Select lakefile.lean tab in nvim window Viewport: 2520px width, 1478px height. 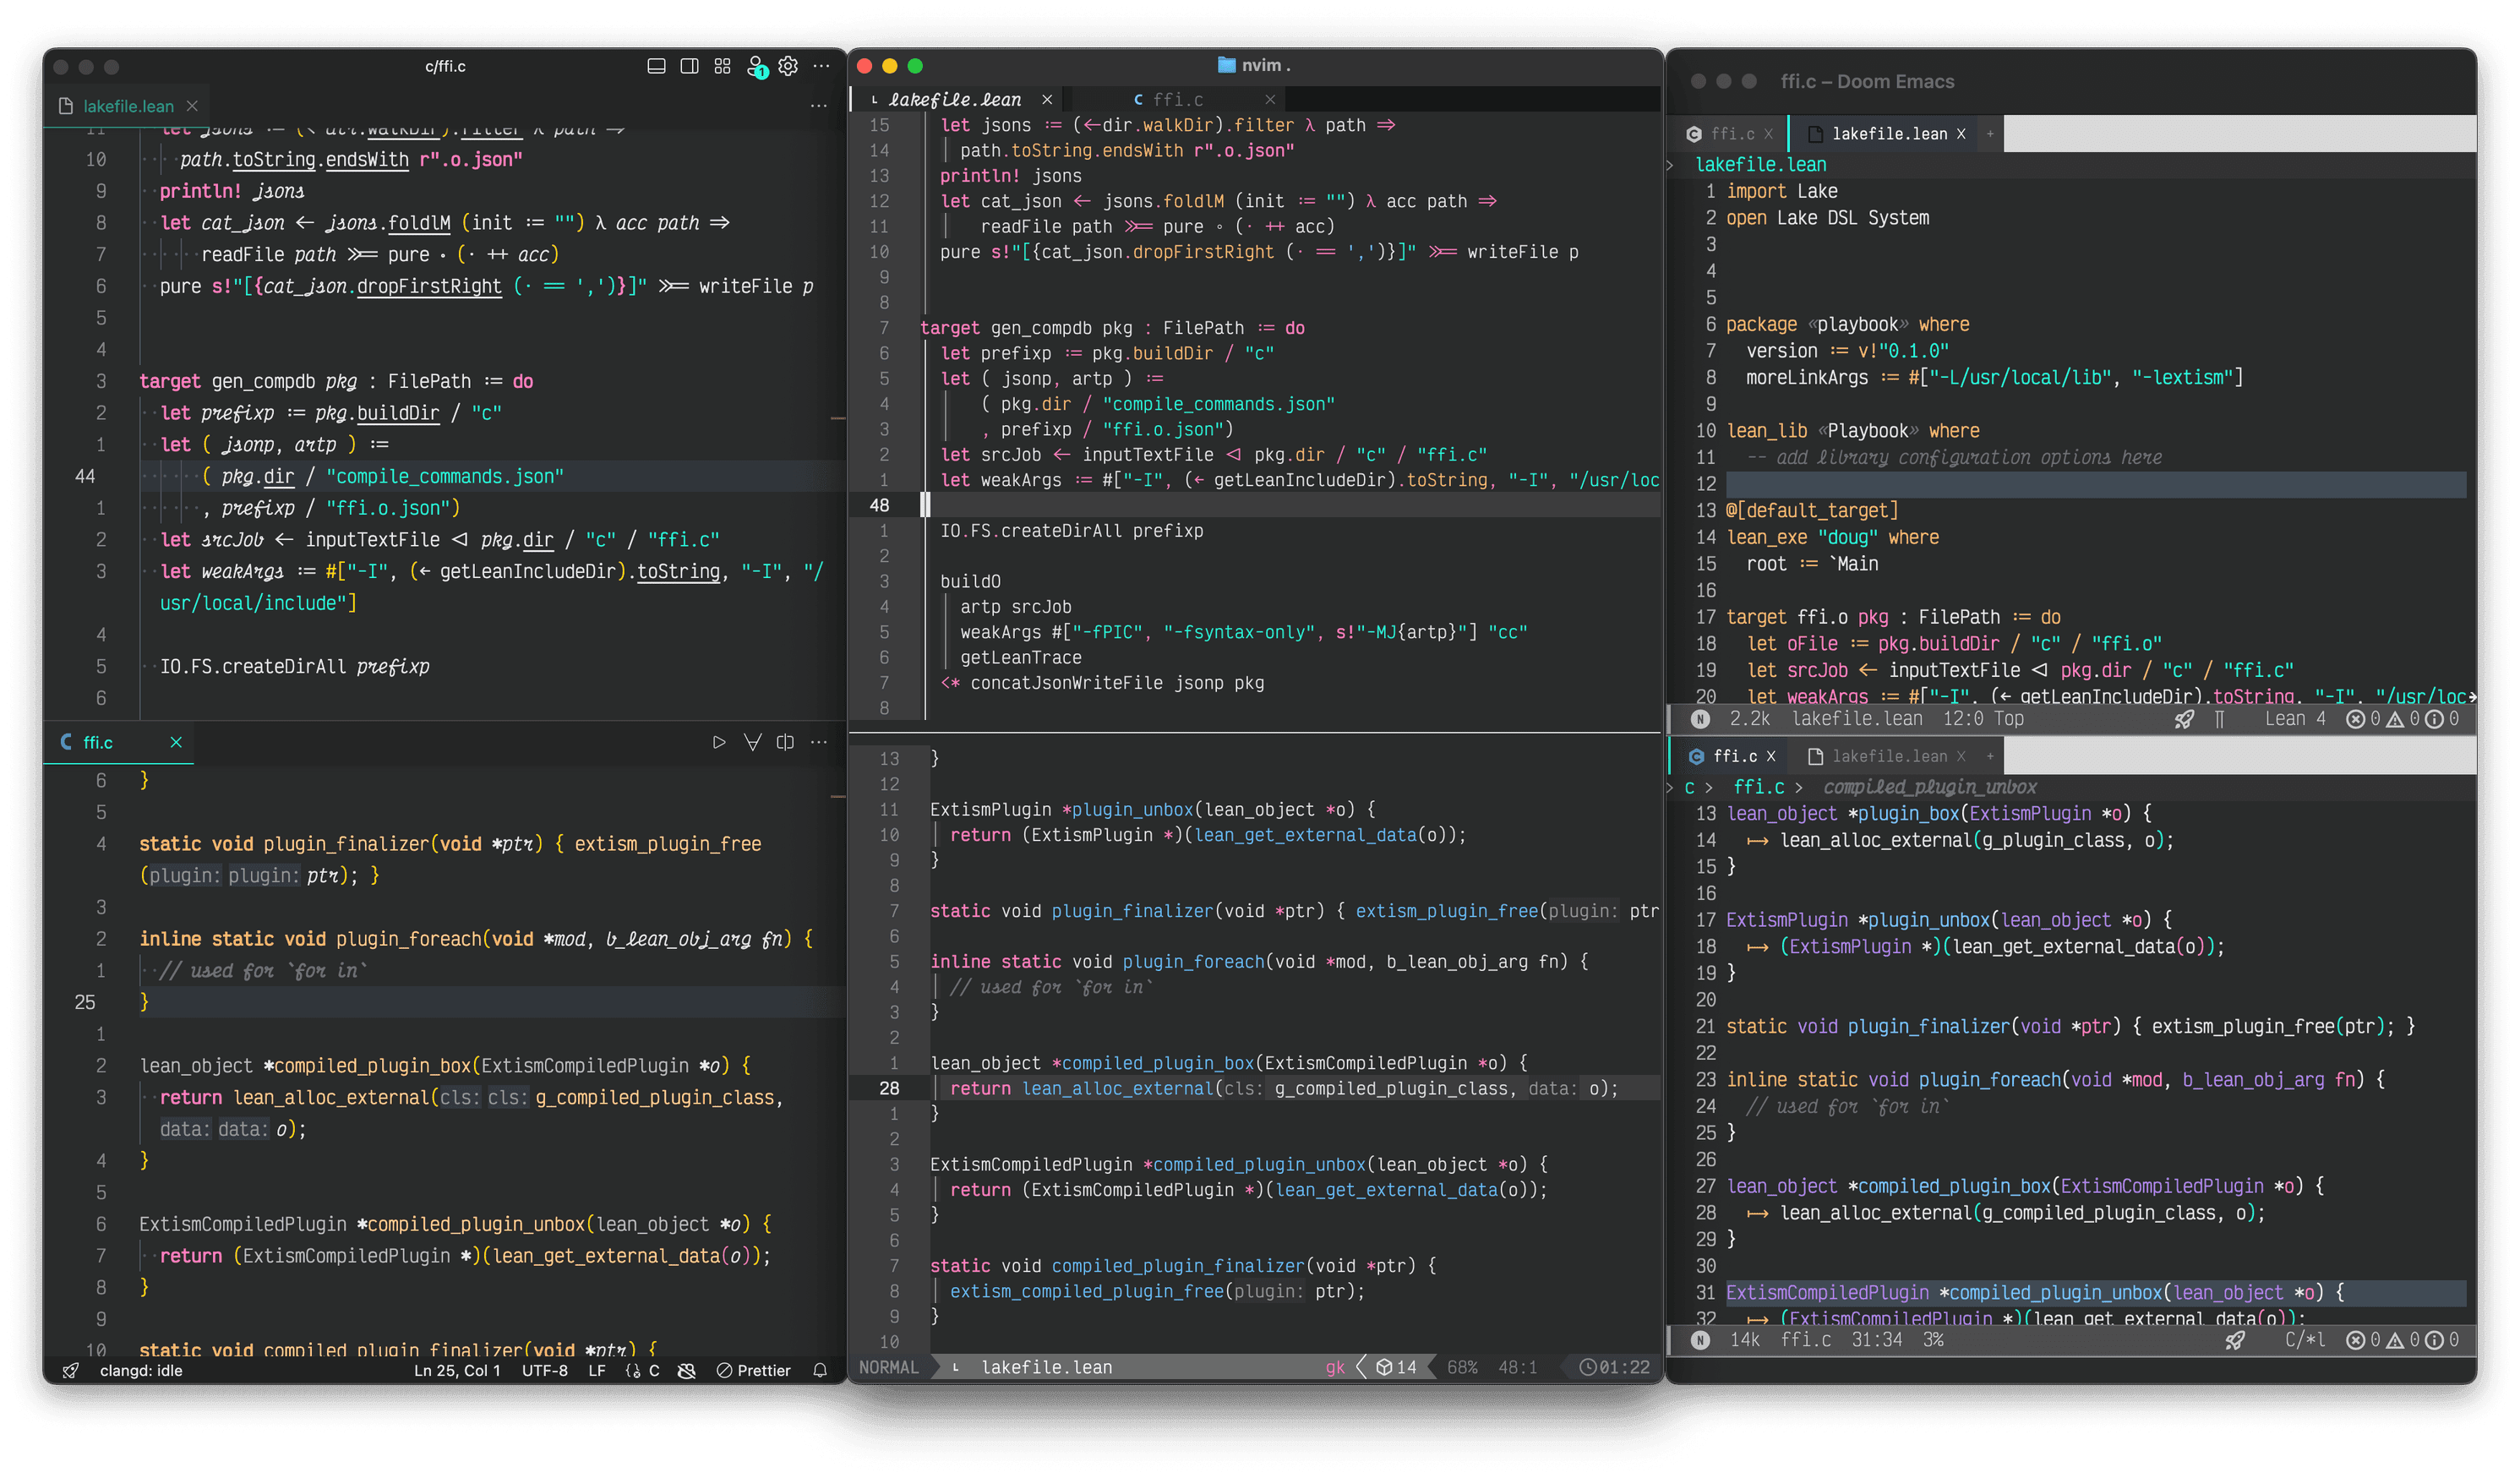(x=955, y=99)
